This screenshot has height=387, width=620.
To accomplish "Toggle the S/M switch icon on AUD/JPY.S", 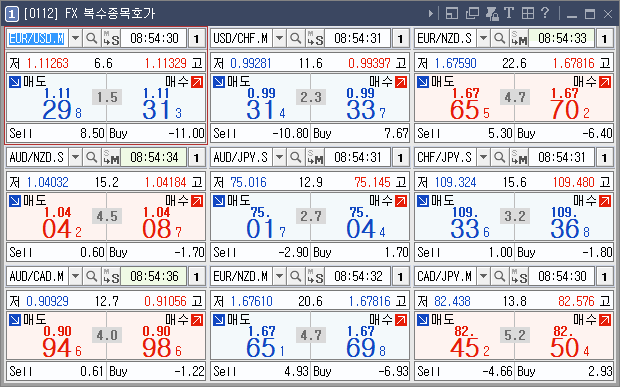I will pos(315,157).
